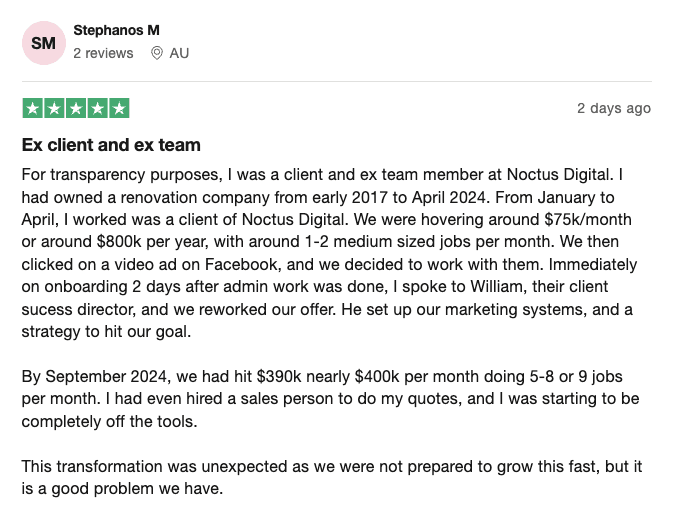Click the 2 days ago timestamp
This screenshot has height=509, width=674.
[614, 108]
